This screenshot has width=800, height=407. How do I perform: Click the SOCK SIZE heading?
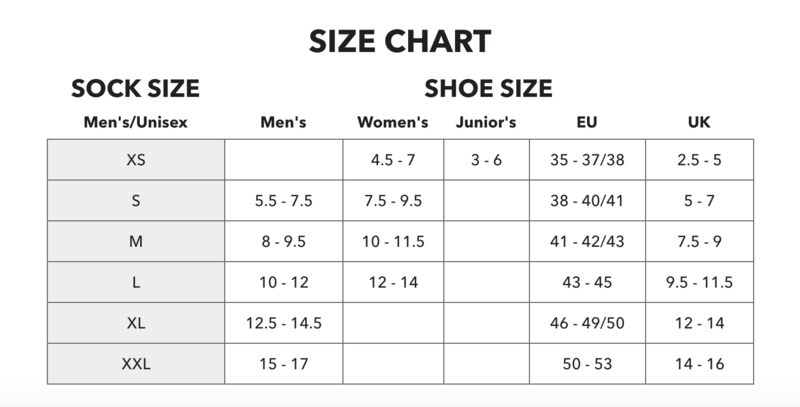pyautogui.click(x=136, y=89)
